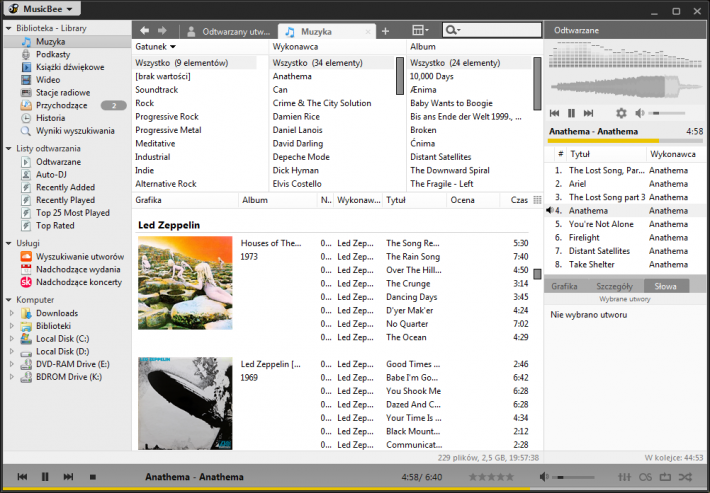Filter by Progressive Rock genre
Image resolution: width=710 pixels, height=493 pixels.
click(x=167, y=116)
